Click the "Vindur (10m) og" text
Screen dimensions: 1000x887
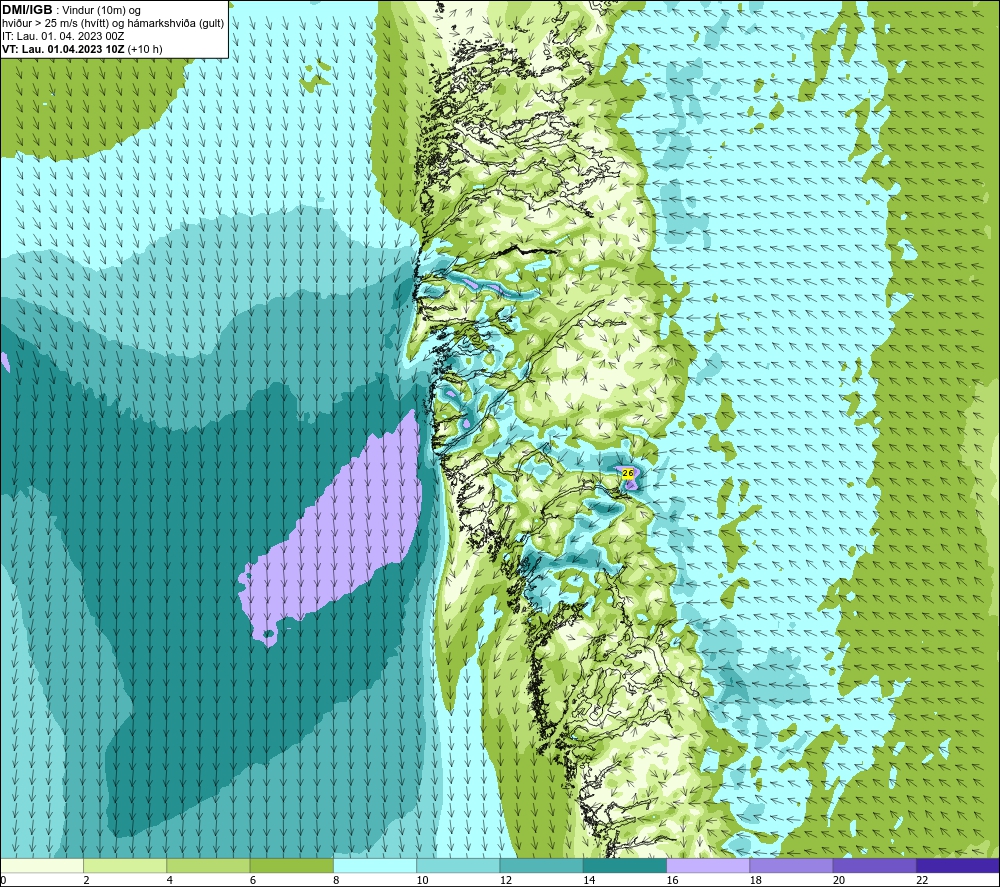point(101,11)
